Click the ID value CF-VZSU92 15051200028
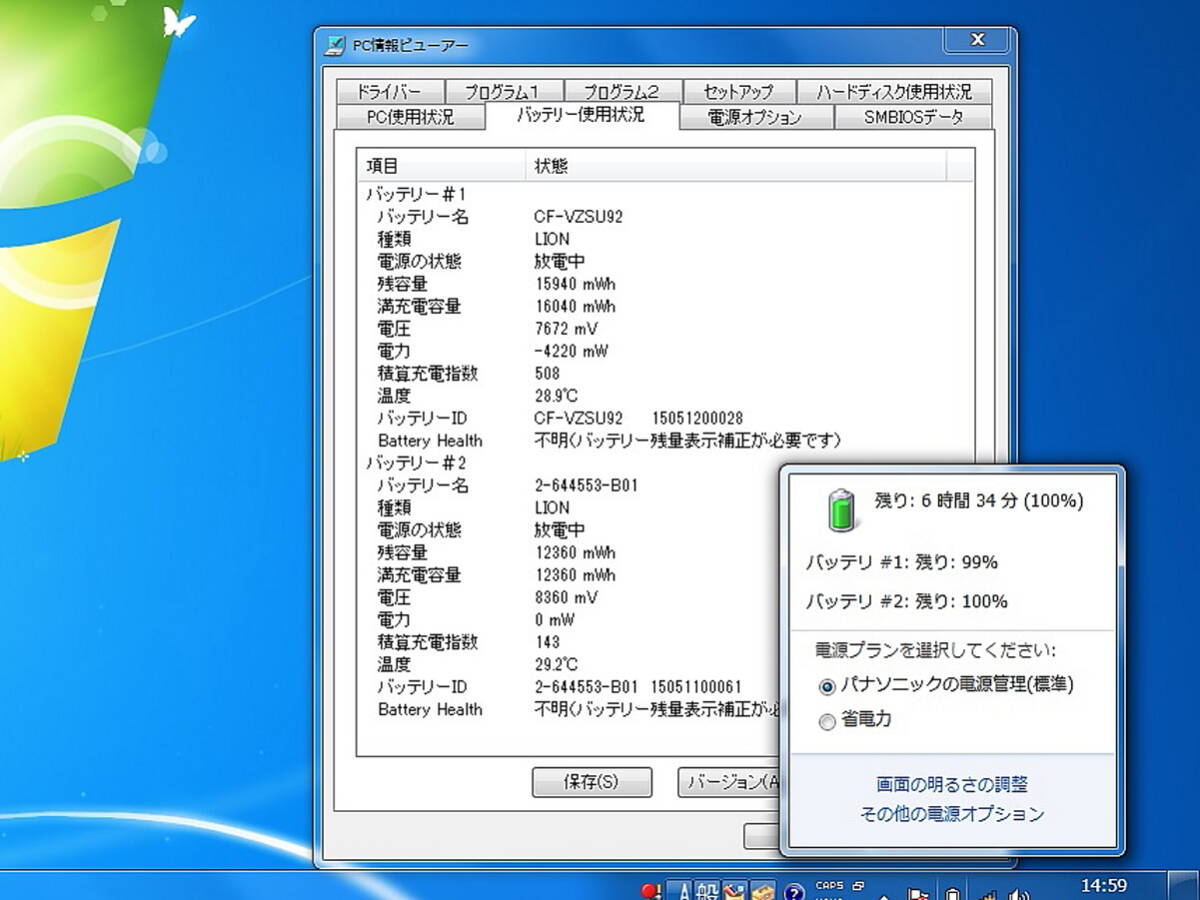Image resolution: width=1200 pixels, height=900 pixels. tap(639, 418)
